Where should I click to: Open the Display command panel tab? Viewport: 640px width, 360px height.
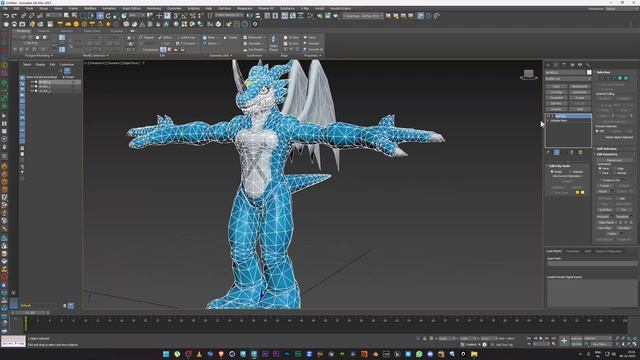tap(580, 65)
